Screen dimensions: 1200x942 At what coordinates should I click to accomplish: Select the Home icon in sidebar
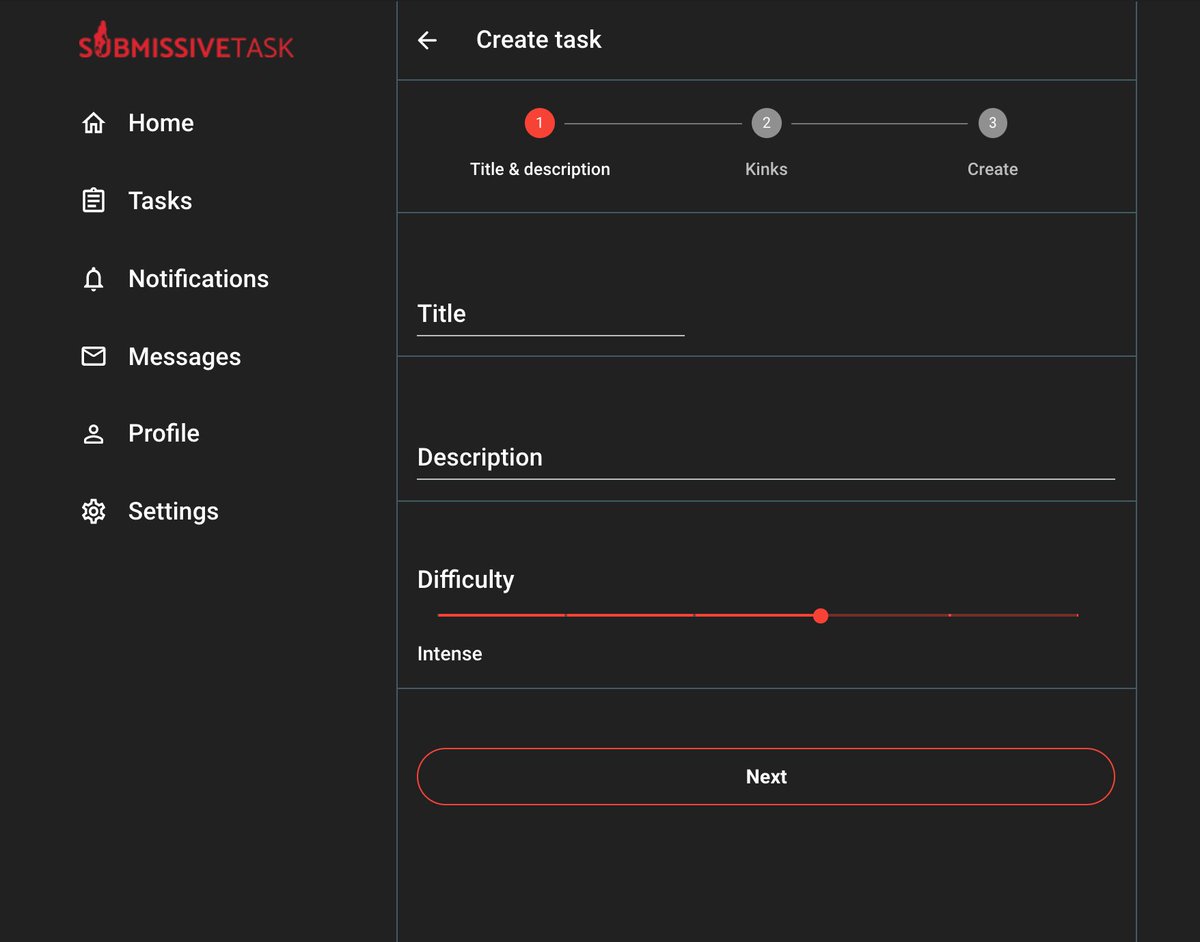(93, 122)
